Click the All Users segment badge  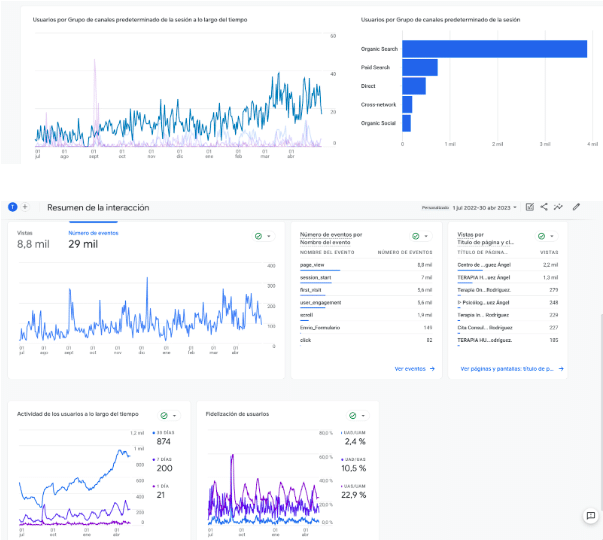(x=13, y=207)
